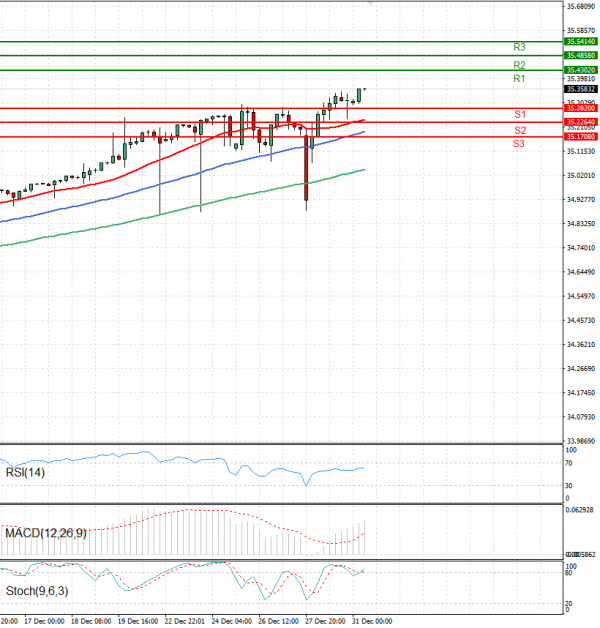Click the RSI scale value 70

(x=568, y=463)
